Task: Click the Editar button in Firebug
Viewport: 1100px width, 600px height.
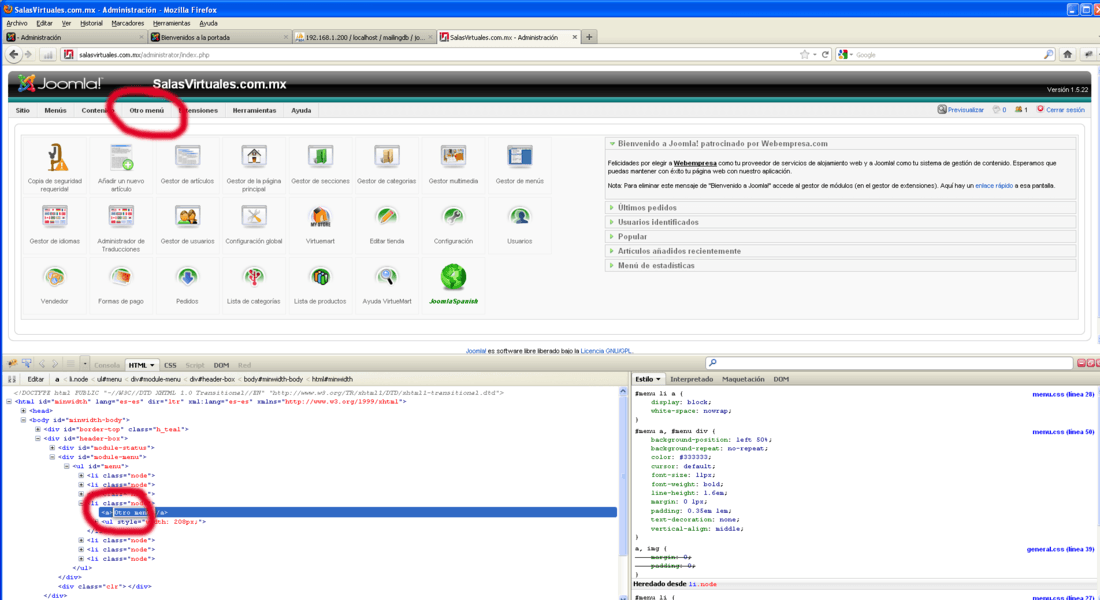Action: [35, 379]
